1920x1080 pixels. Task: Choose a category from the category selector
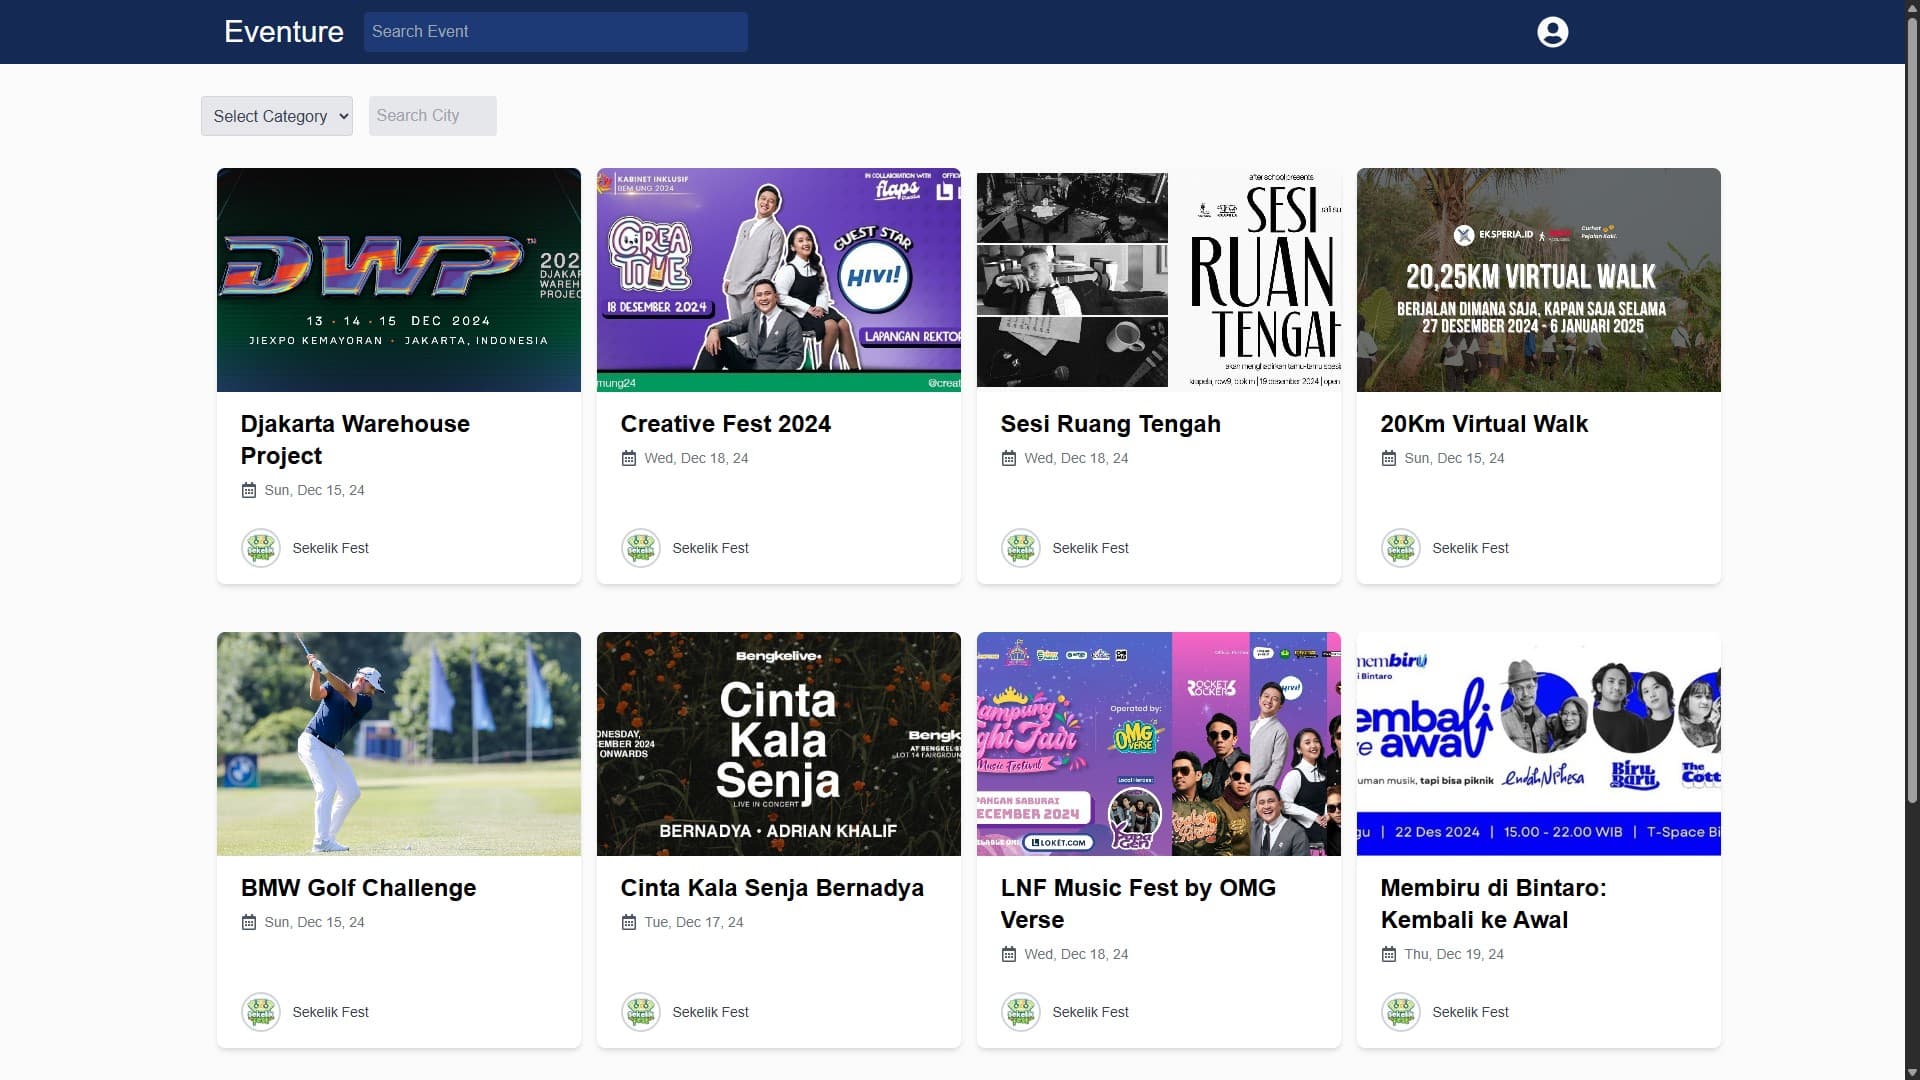coord(276,116)
